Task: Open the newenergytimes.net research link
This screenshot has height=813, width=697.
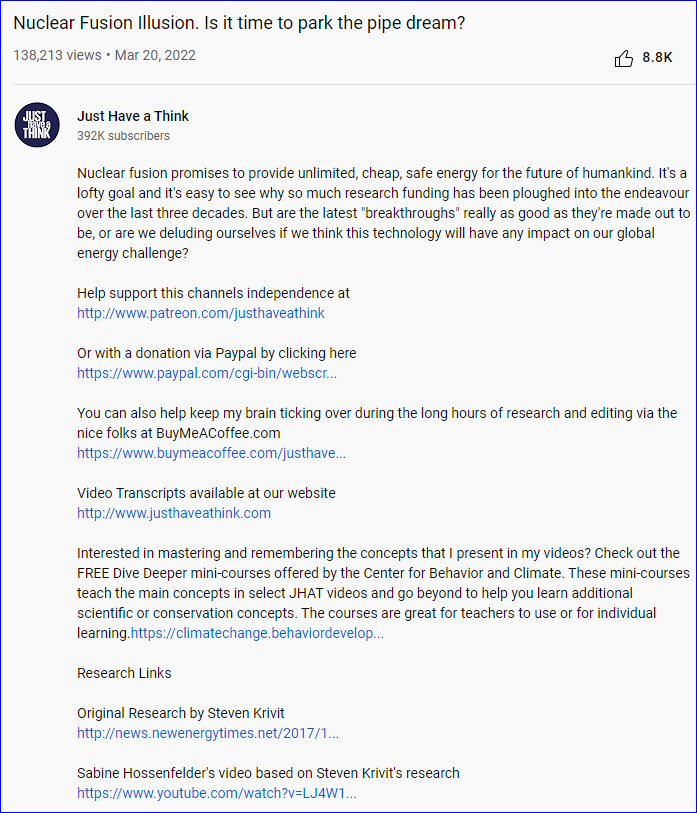Action: tap(208, 733)
